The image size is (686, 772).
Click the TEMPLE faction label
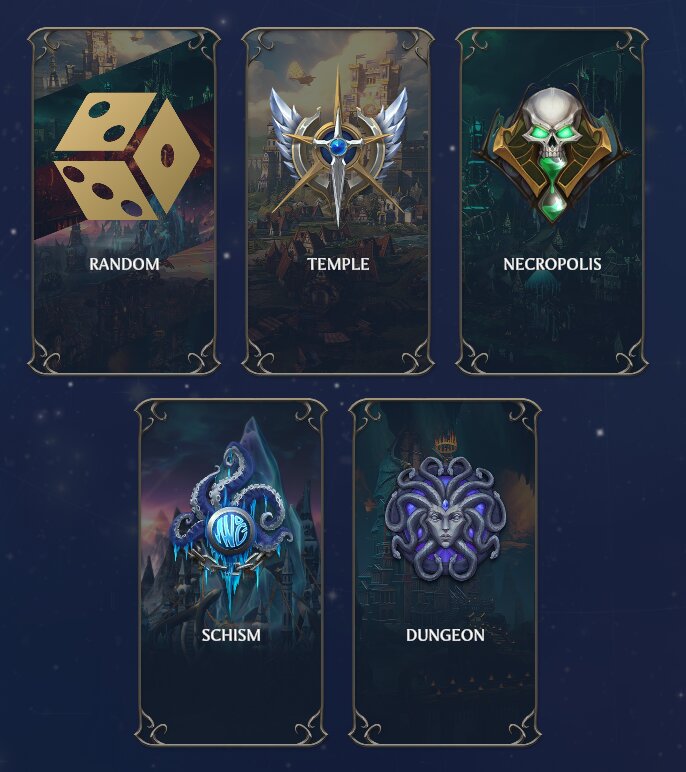(x=338, y=264)
